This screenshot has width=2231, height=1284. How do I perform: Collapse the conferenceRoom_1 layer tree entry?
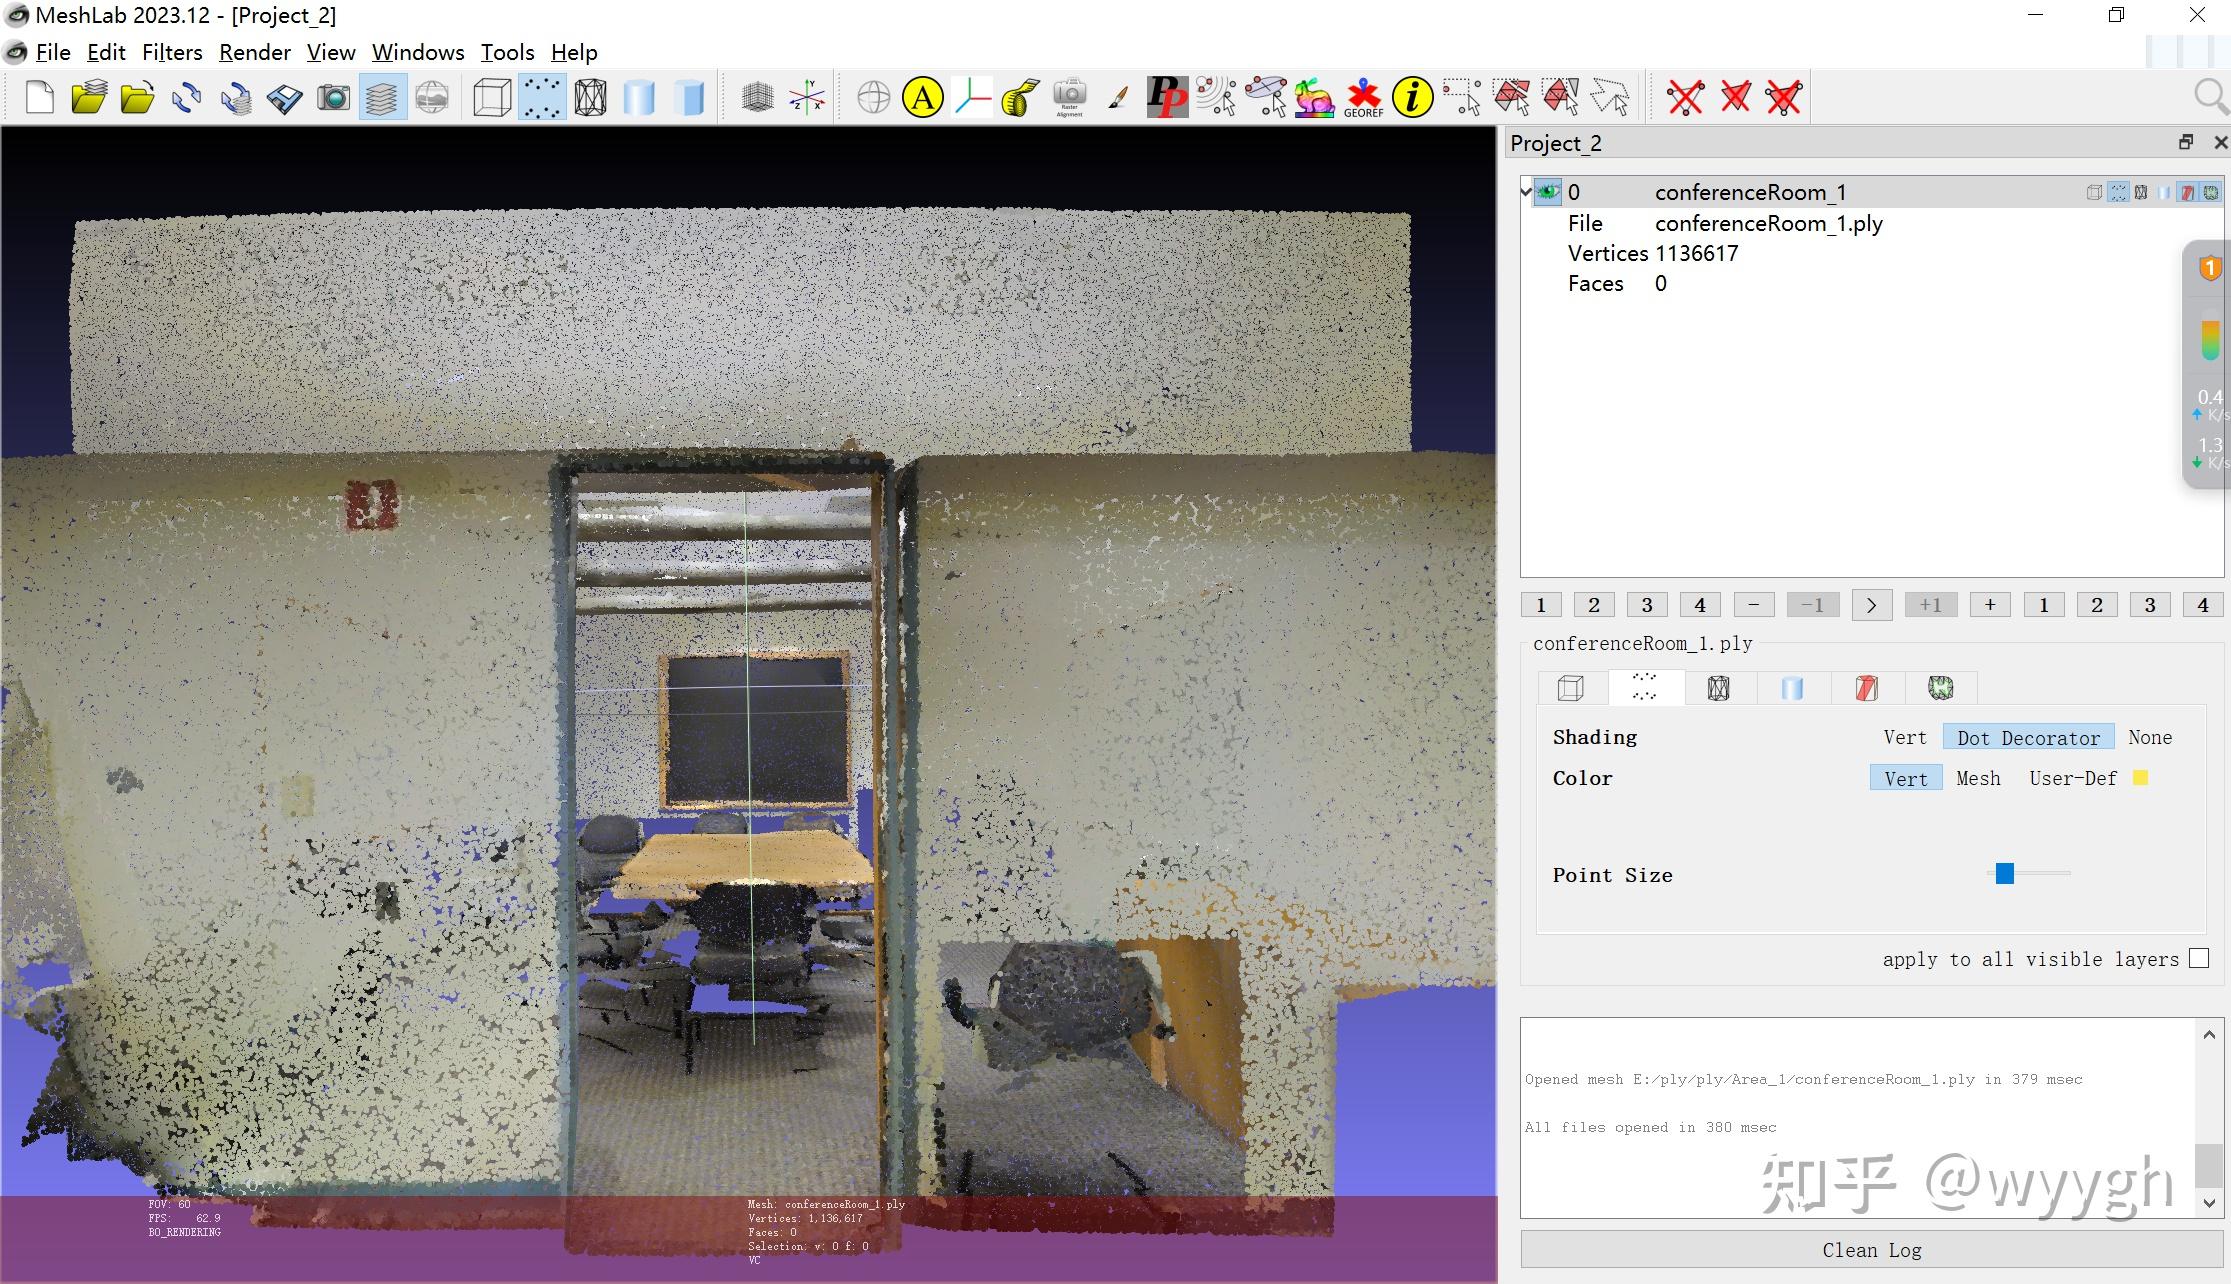click(x=1526, y=190)
